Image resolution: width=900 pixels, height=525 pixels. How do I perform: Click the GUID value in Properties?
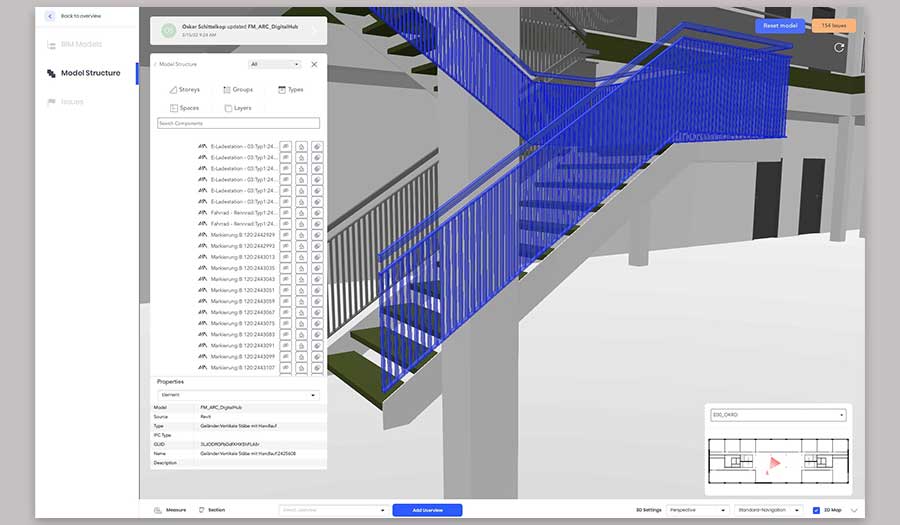pos(230,444)
